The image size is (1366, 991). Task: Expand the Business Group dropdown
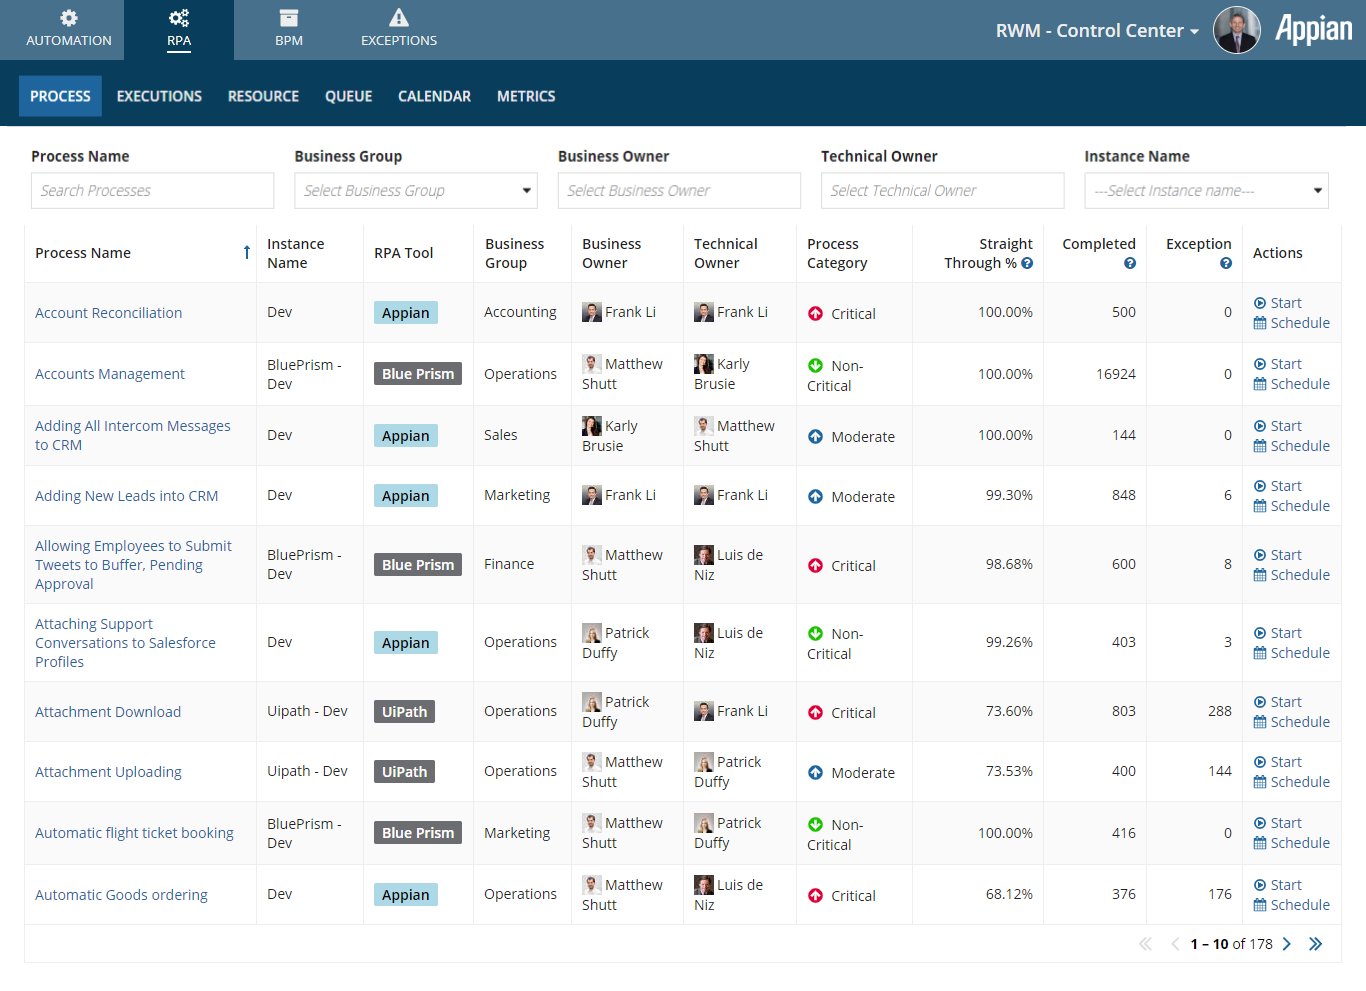point(416,191)
